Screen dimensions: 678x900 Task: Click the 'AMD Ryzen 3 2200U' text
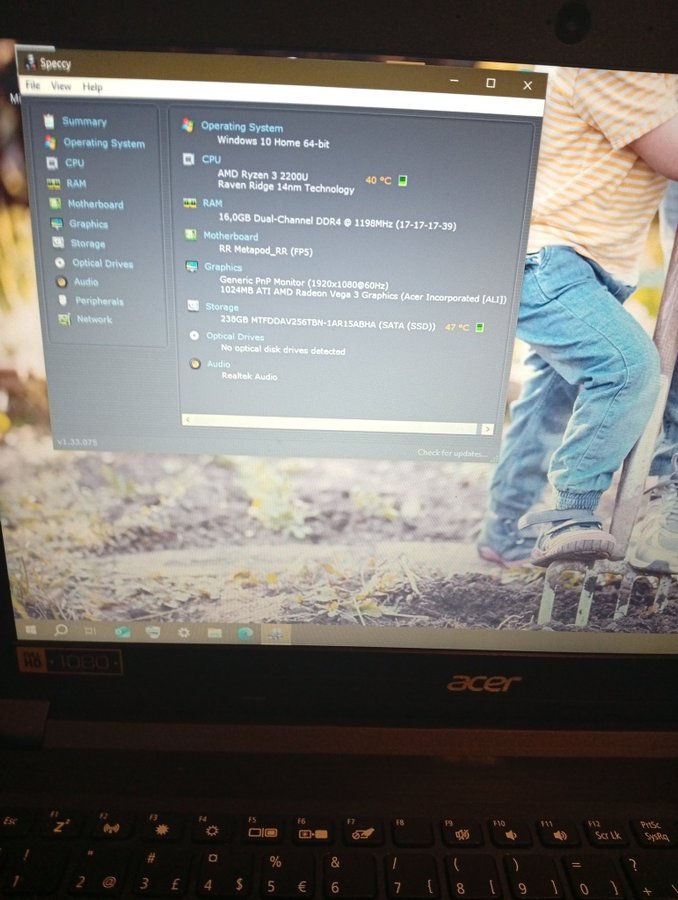coord(263,174)
